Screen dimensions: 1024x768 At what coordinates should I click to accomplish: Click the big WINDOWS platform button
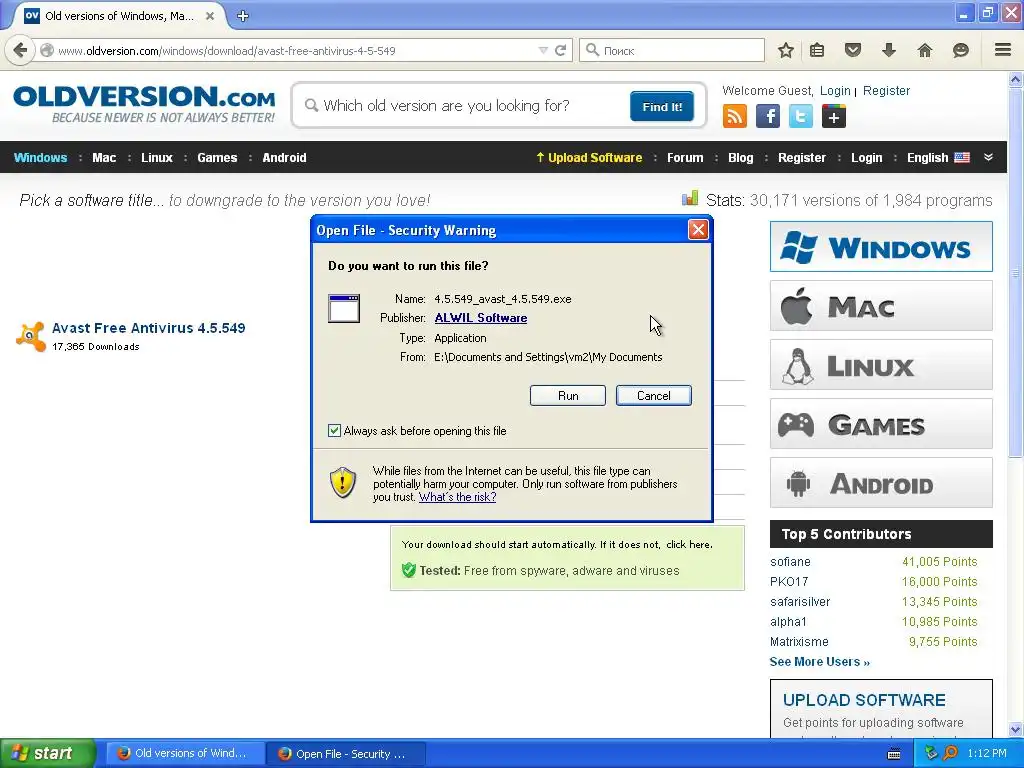(881, 247)
